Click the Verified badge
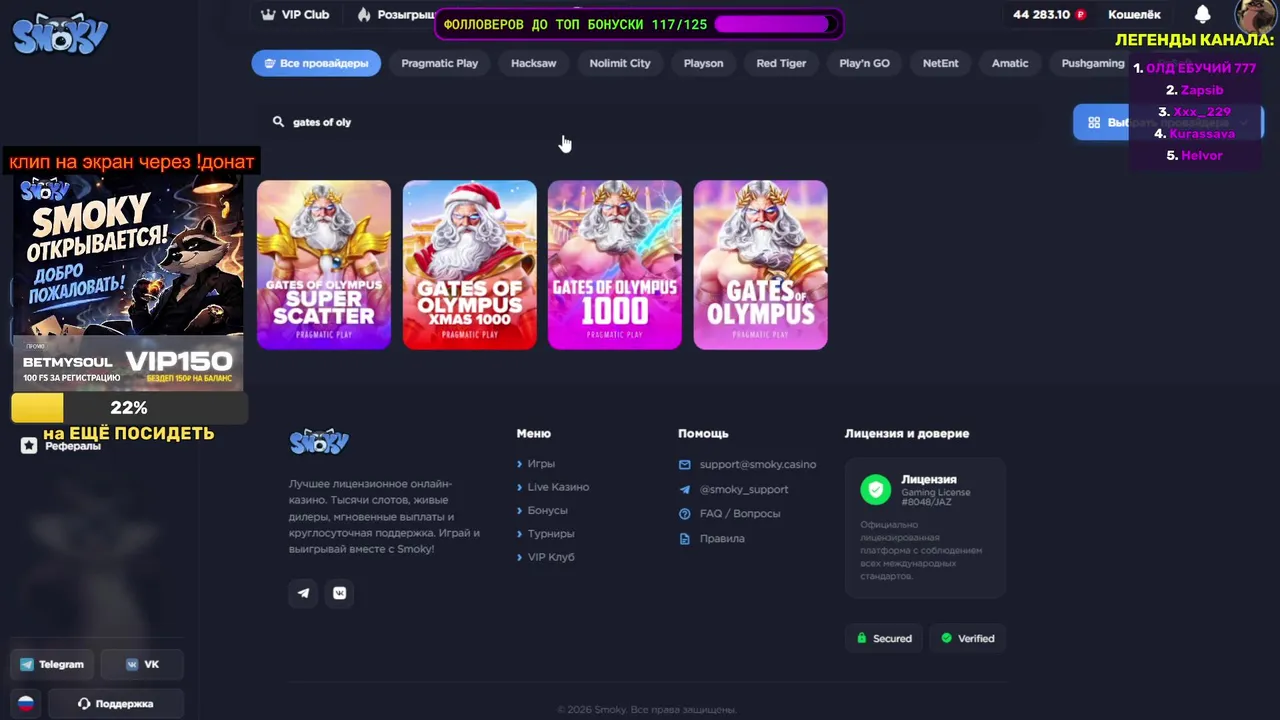Viewport: 1280px width, 720px height. (x=967, y=638)
